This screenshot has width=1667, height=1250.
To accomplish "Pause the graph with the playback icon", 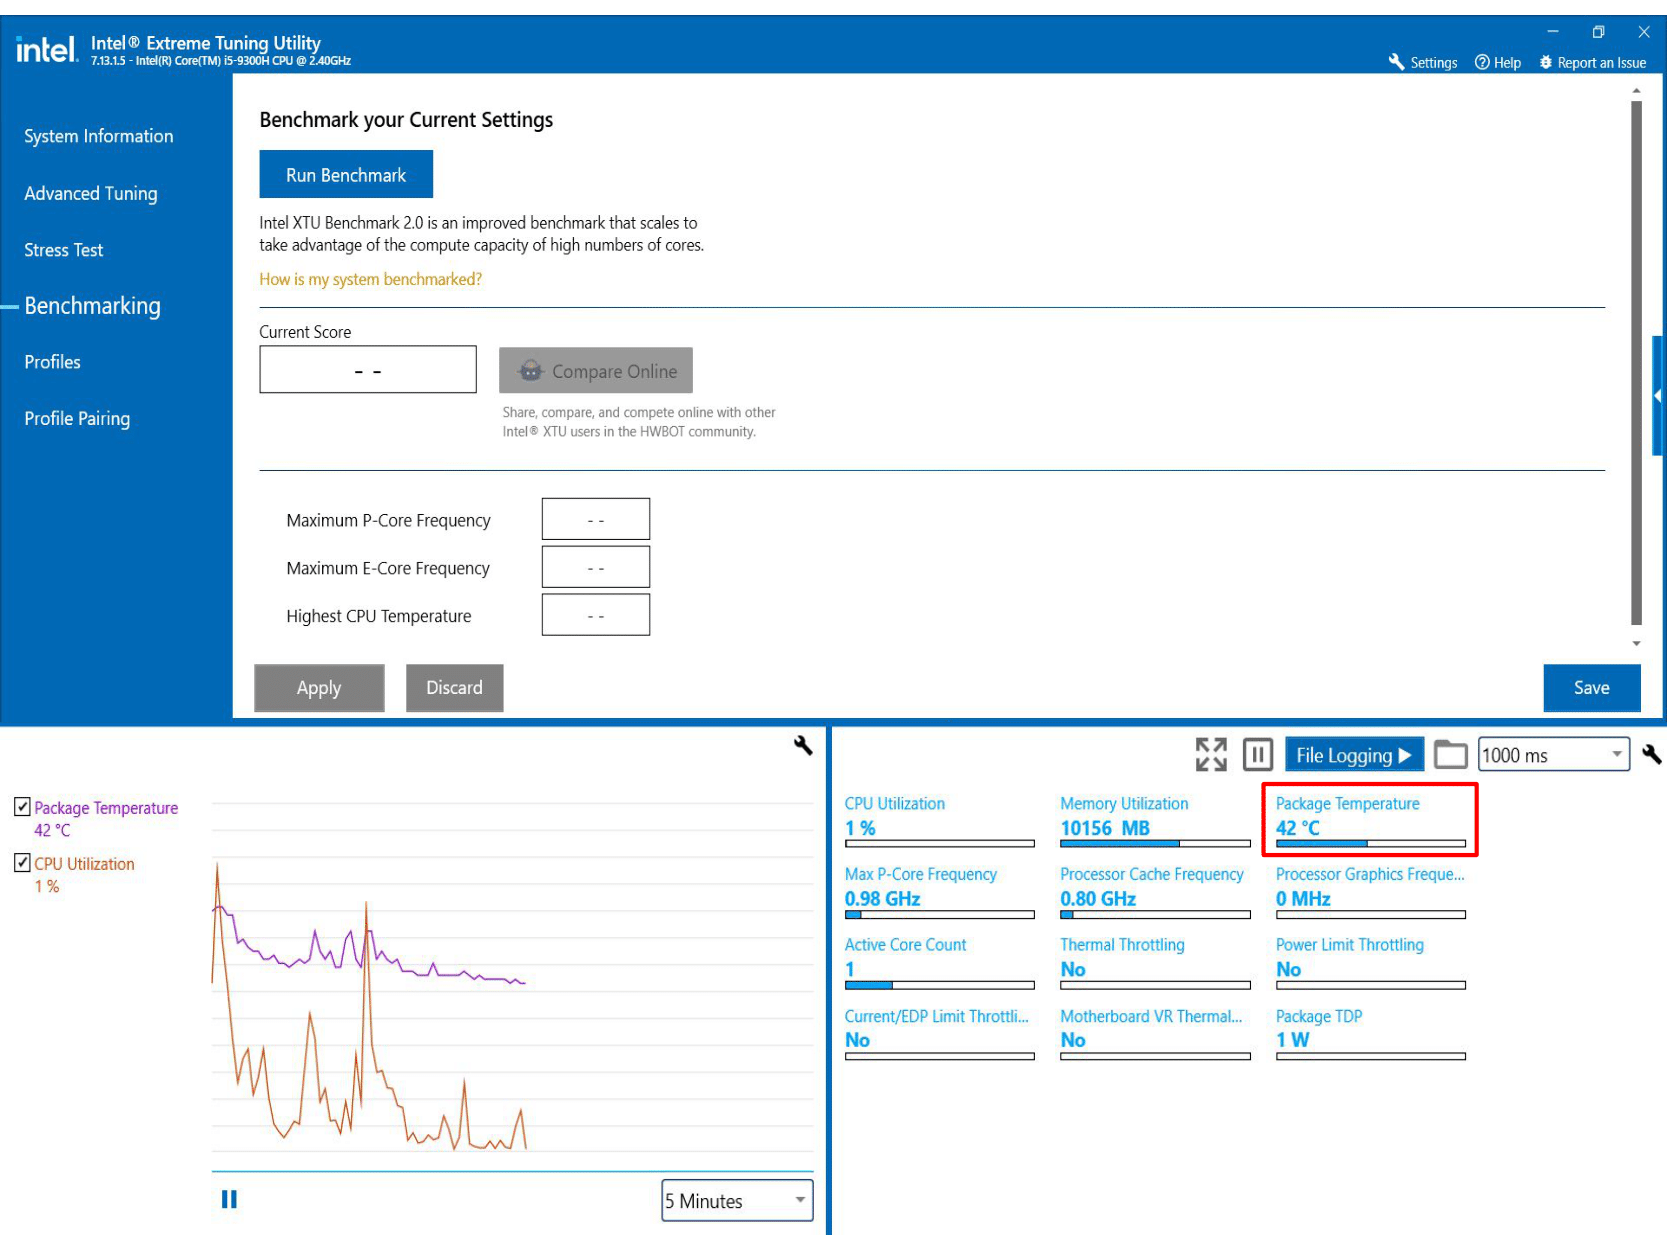I will pyautogui.click(x=229, y=1199).
